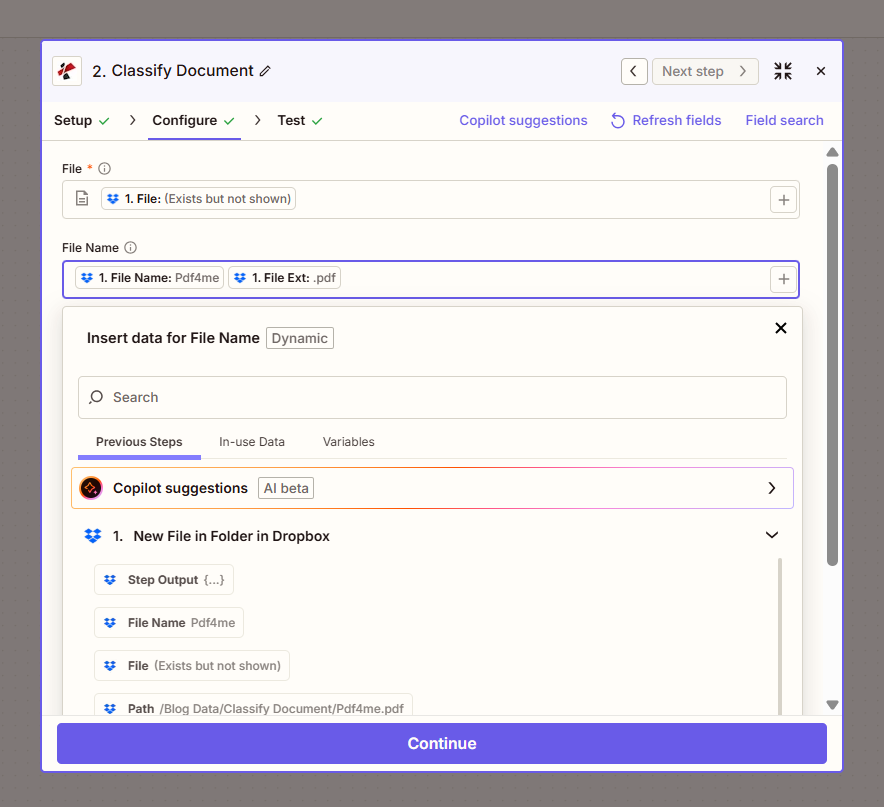Image resolution: width=884 pixels, height=807 pixels.
Task: Click the Dropbox icon on the File Name Pdf4me pill
Action: click(87, 277)
